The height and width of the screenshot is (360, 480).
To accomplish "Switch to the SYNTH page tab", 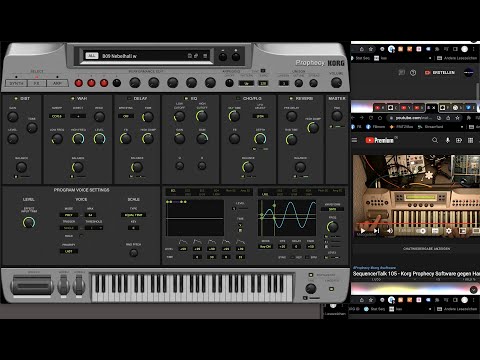I will tap(16, 83).
